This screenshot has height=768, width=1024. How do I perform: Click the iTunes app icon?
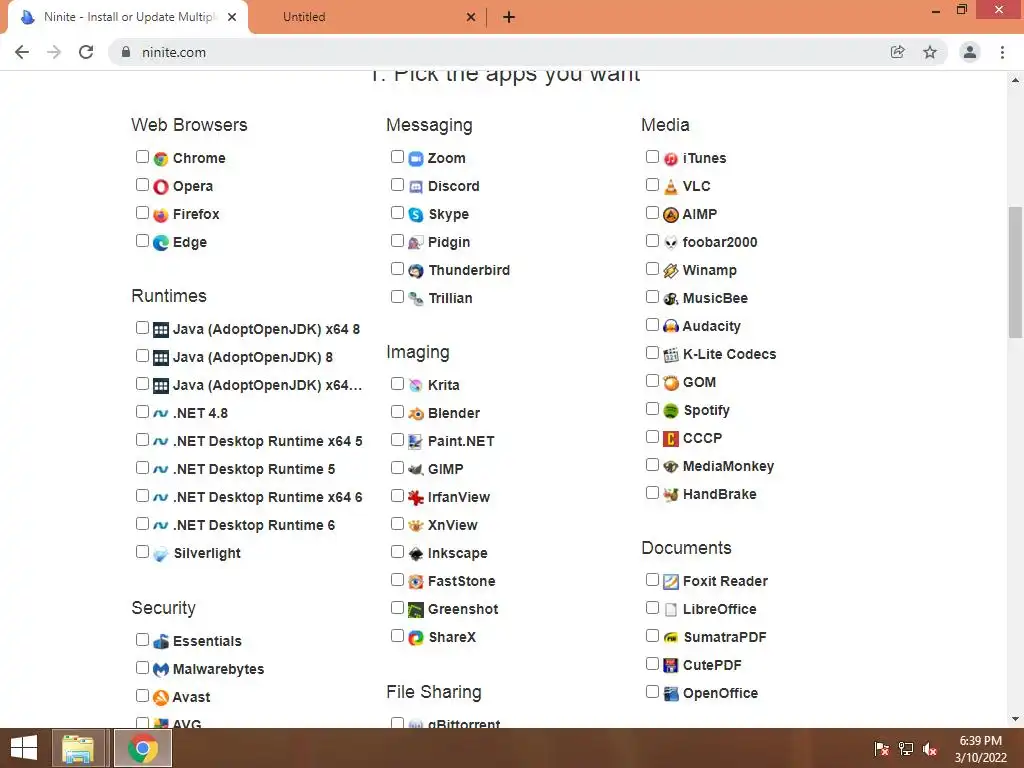pos(671,159)
